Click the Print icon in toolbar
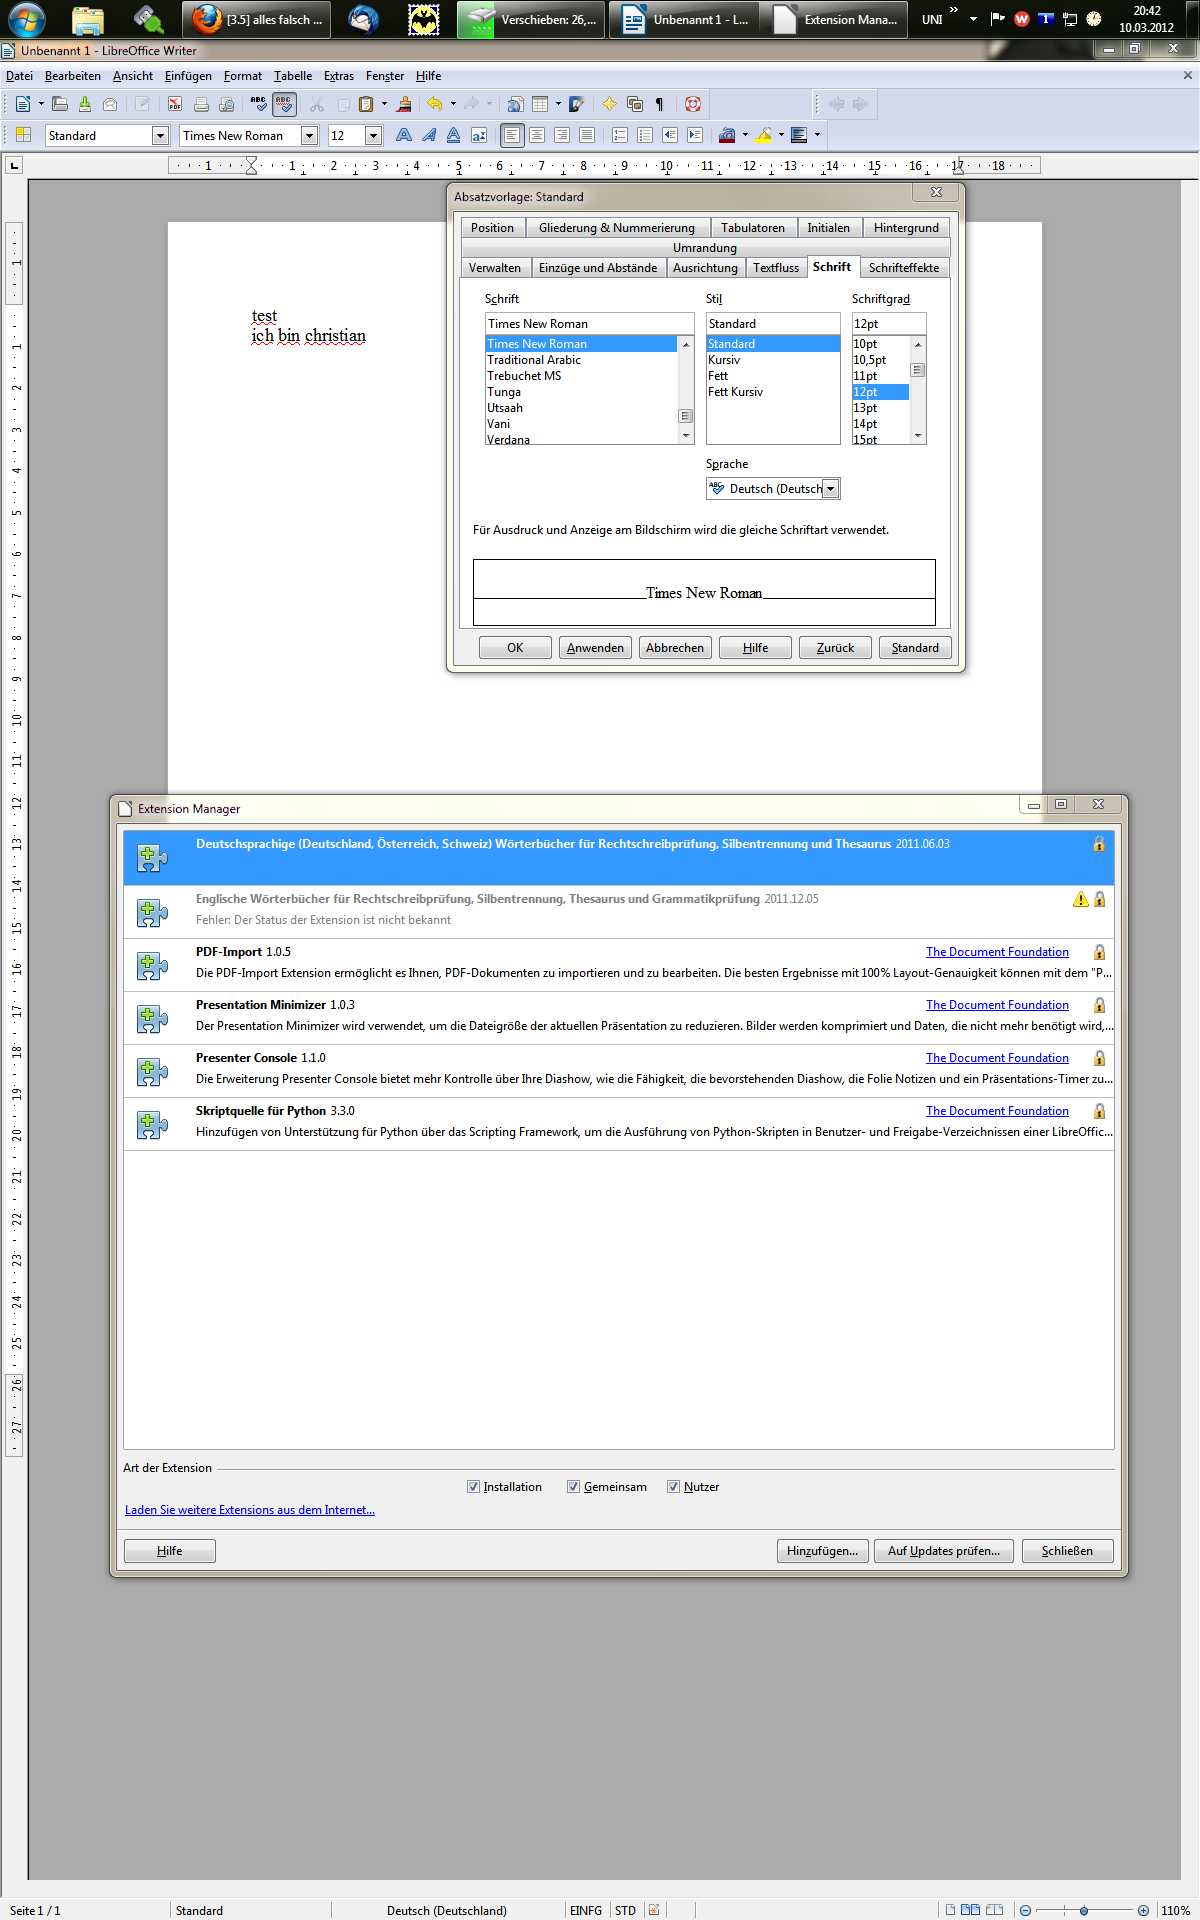This screenshot has height=1920, width=1200. point(201,104)
